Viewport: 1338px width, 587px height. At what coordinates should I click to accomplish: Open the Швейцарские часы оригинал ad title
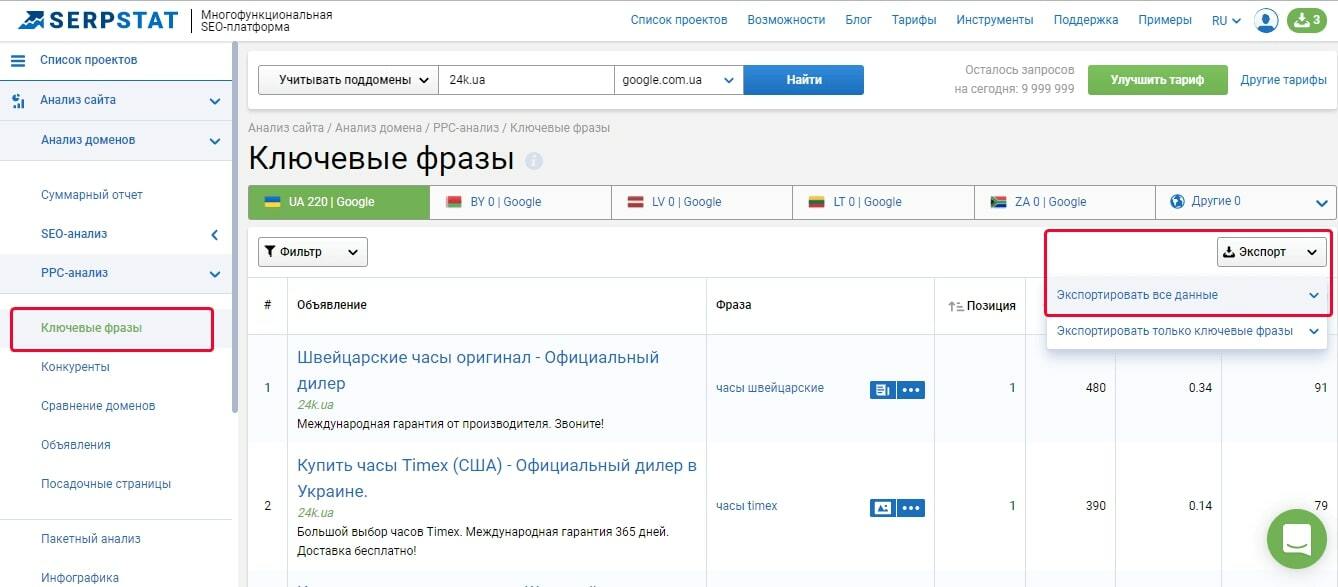click(478, 370)
